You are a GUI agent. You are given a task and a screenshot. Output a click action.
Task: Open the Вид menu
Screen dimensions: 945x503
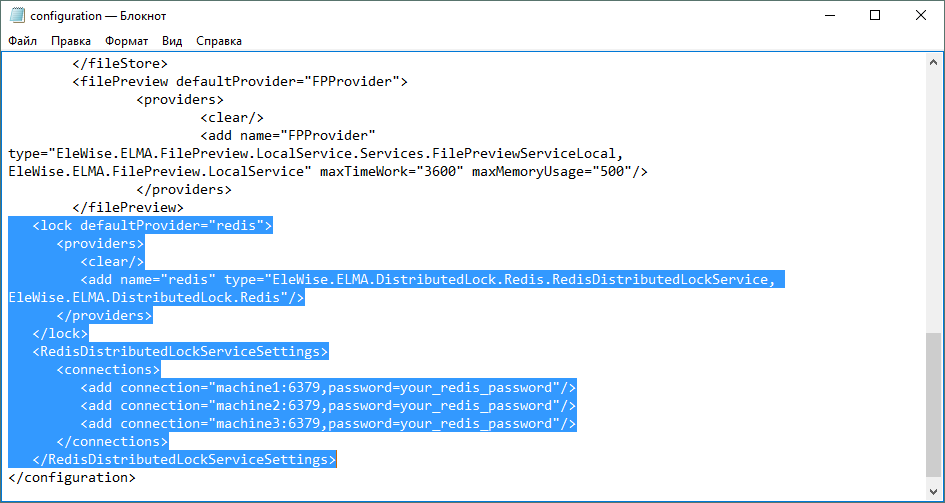[172, 41]
